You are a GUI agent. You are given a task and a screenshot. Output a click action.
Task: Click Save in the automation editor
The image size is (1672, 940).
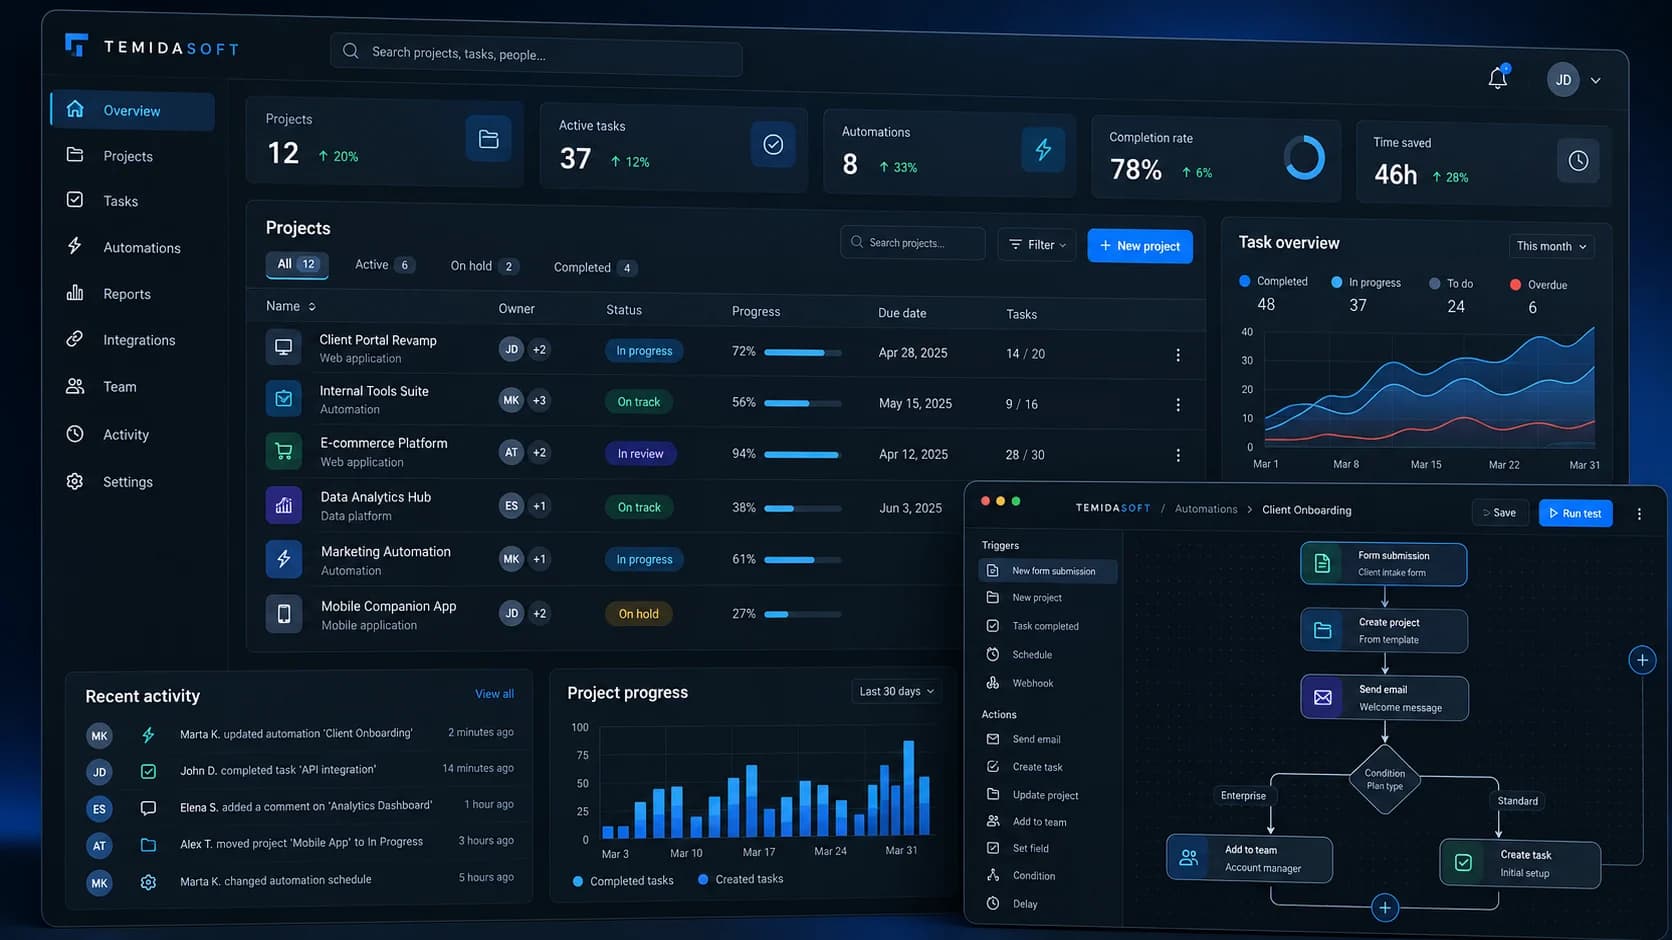pyautogui.click(x=1500, y=512)
